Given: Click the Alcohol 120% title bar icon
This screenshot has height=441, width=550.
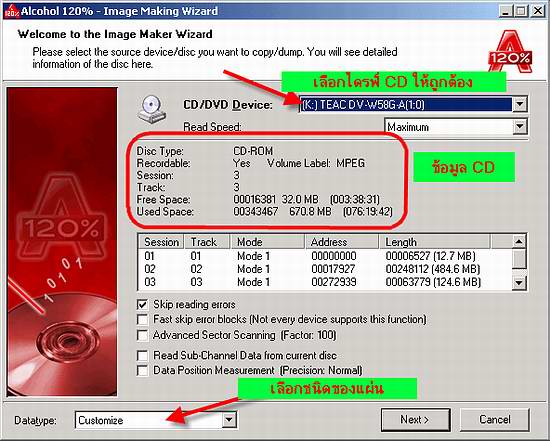Looking at the screenshot, I should pos(11,11).
